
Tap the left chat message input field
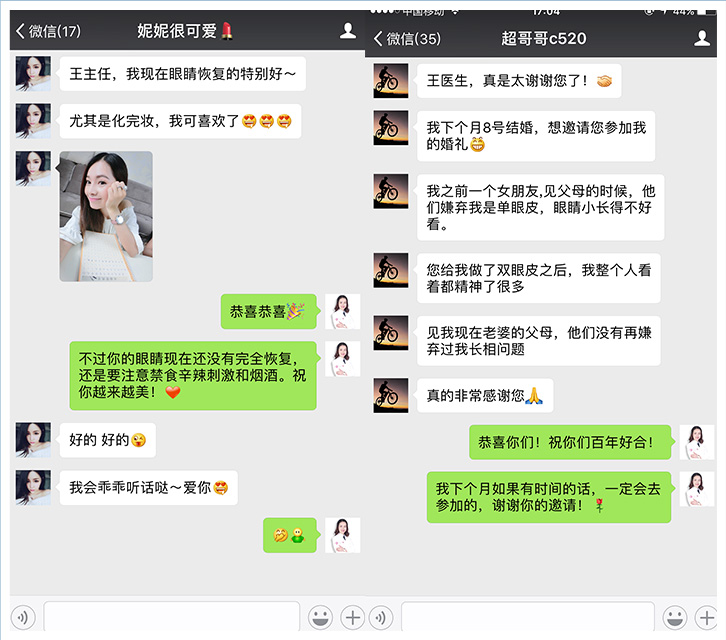(x=171, y=616)
